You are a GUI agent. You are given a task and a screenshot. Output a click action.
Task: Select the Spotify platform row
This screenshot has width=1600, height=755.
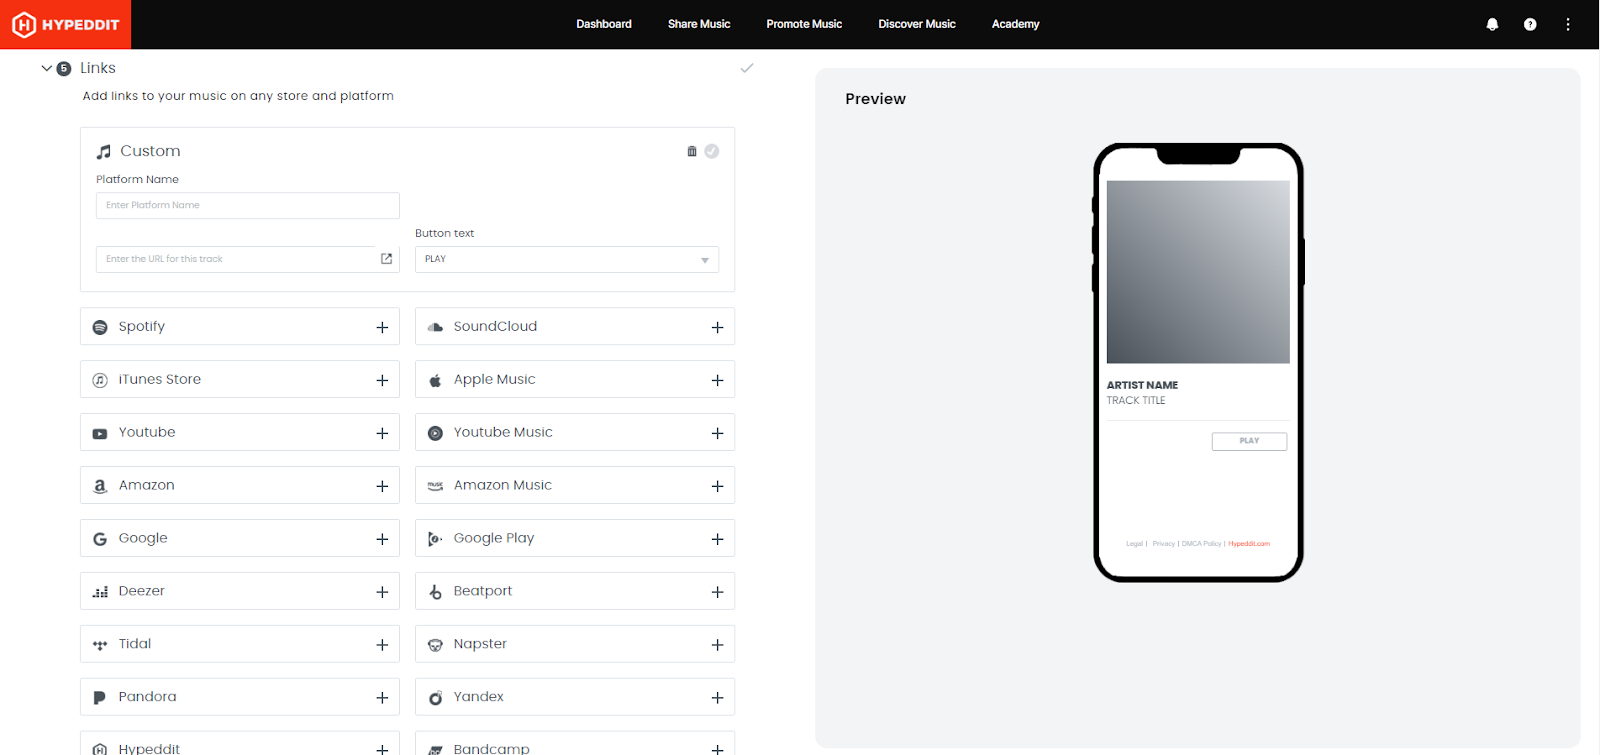[x=240, y=327]
